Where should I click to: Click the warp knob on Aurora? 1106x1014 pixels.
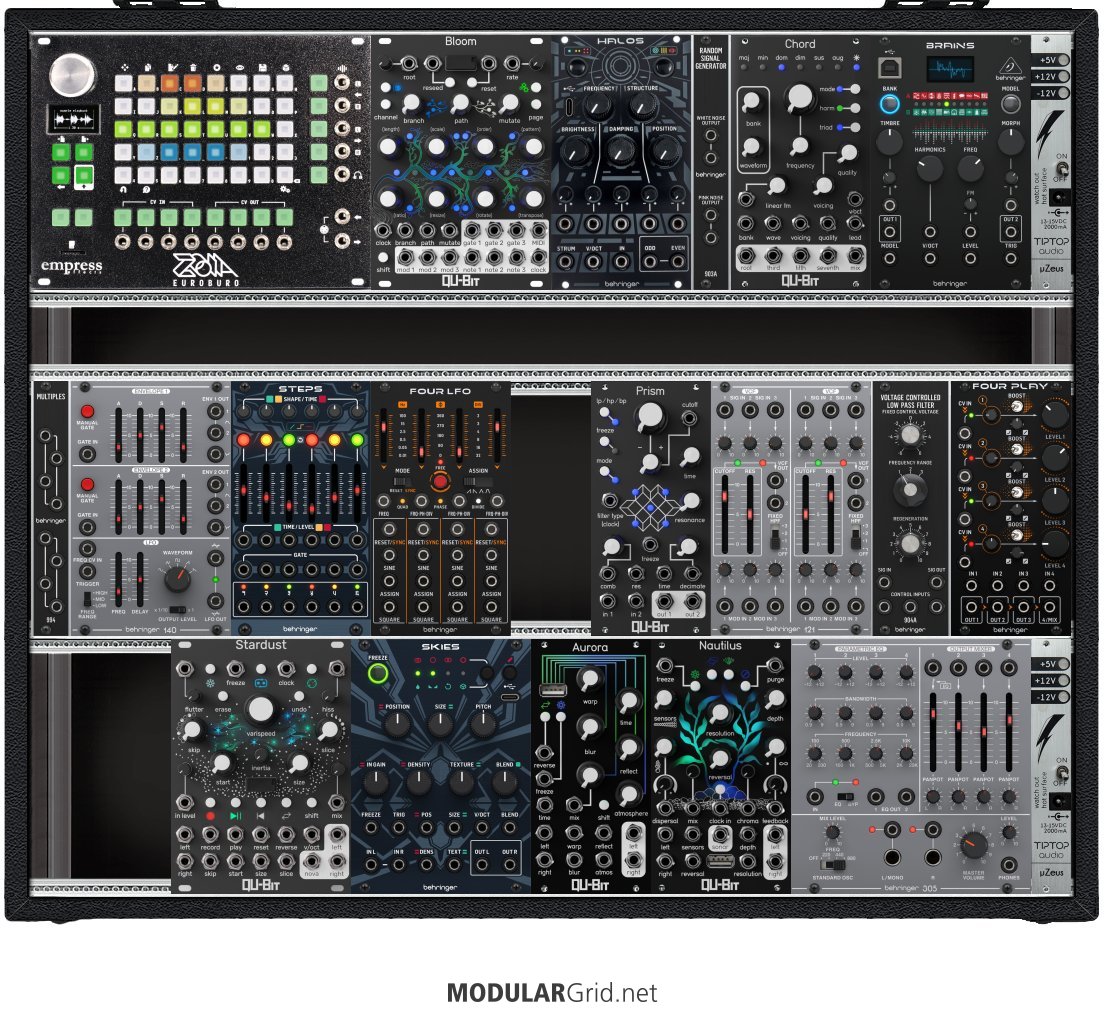coord(589,680)
